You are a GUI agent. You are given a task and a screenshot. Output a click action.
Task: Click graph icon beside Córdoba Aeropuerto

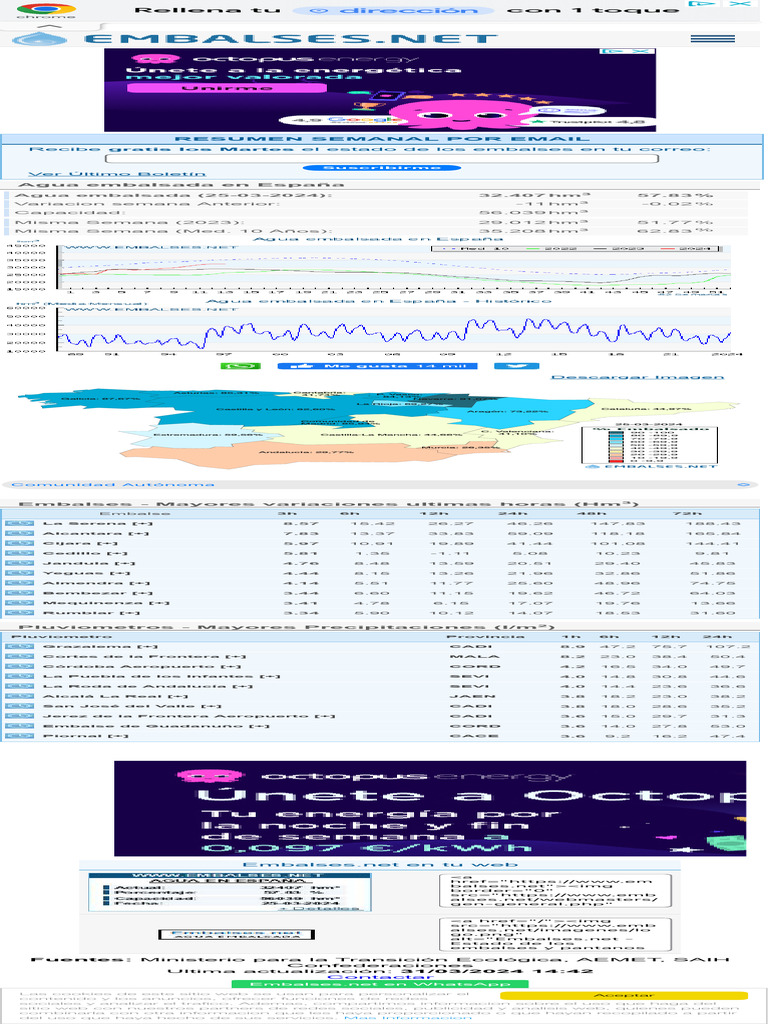[x=19, y=666]
